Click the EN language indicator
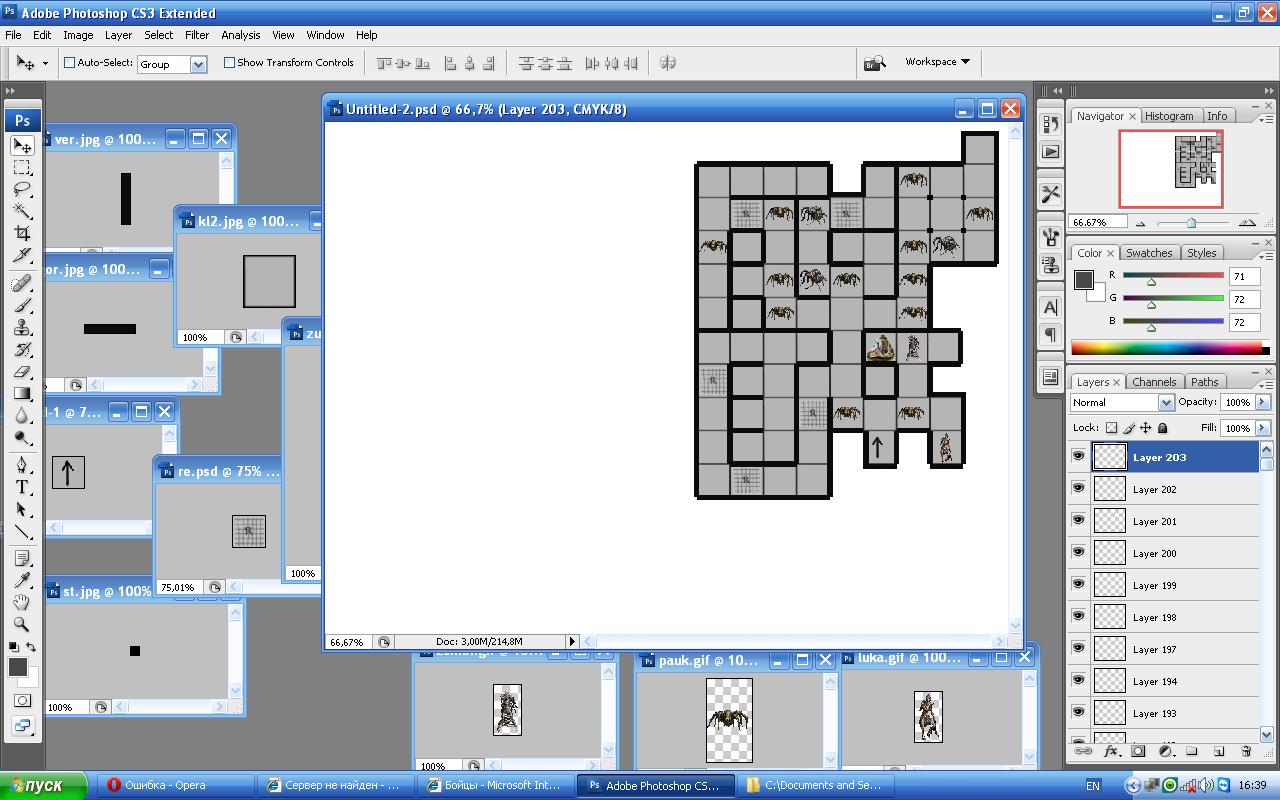 (1093, 786)
